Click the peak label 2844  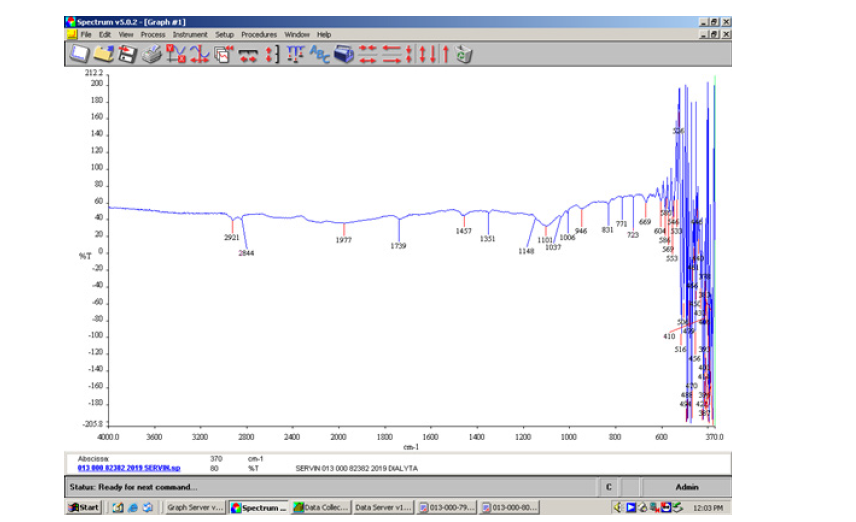point(246,253)
